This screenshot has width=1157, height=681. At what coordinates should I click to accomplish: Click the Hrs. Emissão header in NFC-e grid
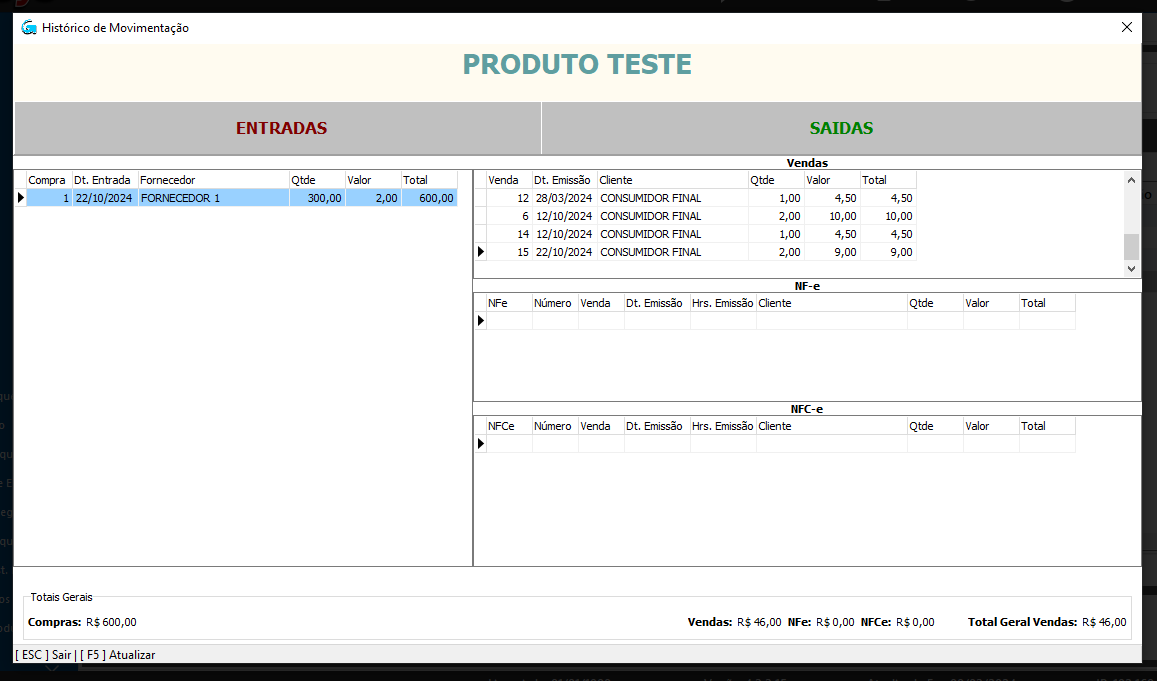[722, 426]
